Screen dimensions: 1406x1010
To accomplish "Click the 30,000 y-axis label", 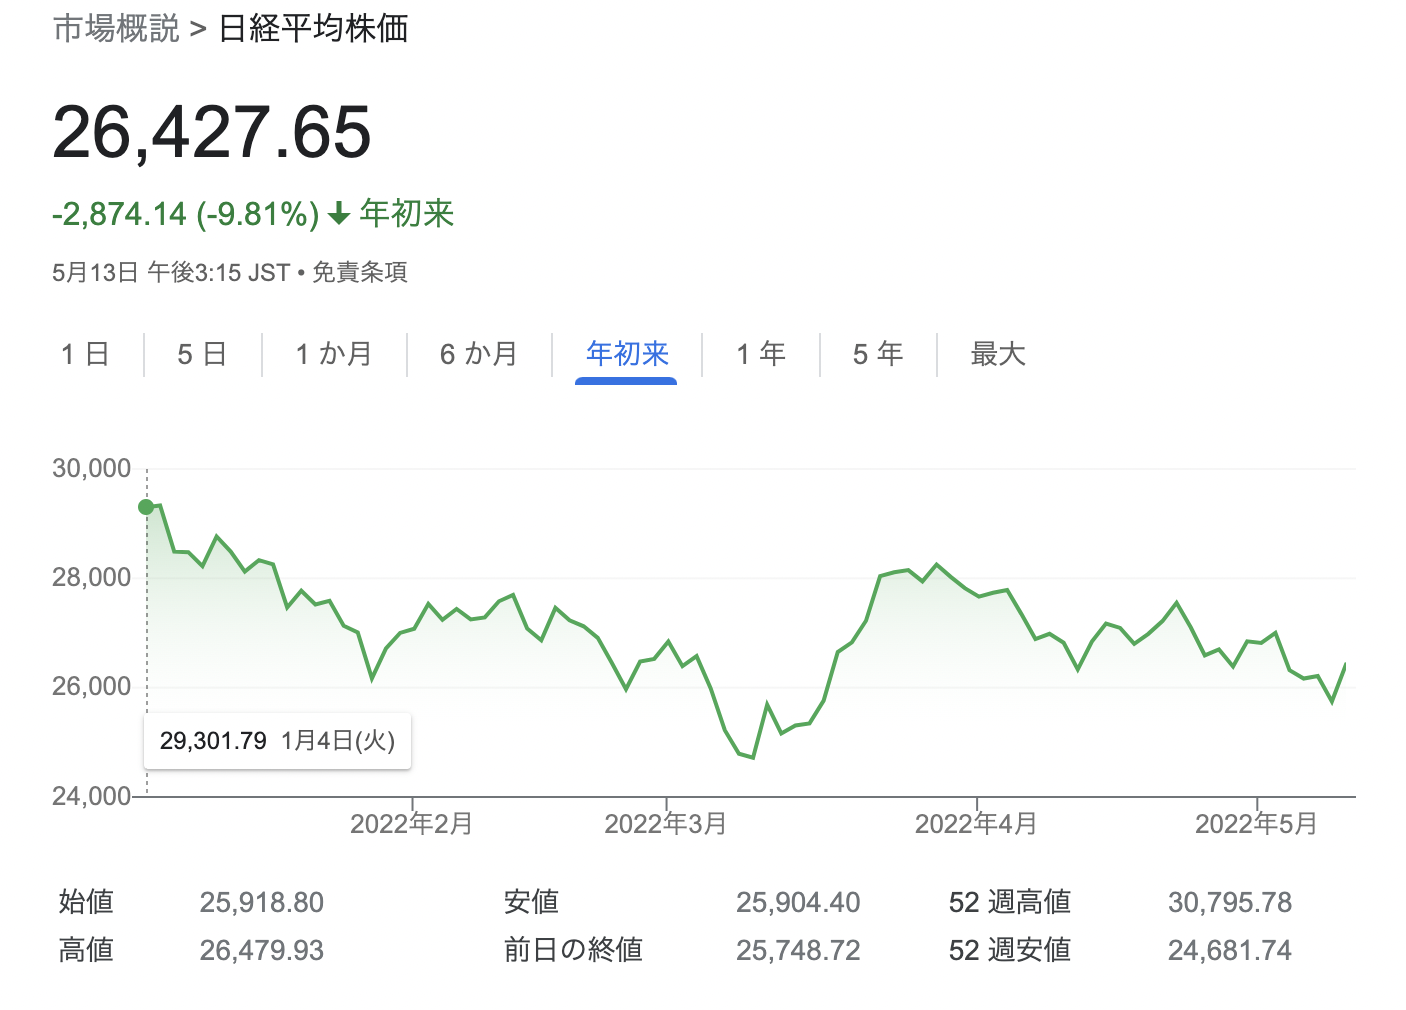I will (x=92, y=469).
